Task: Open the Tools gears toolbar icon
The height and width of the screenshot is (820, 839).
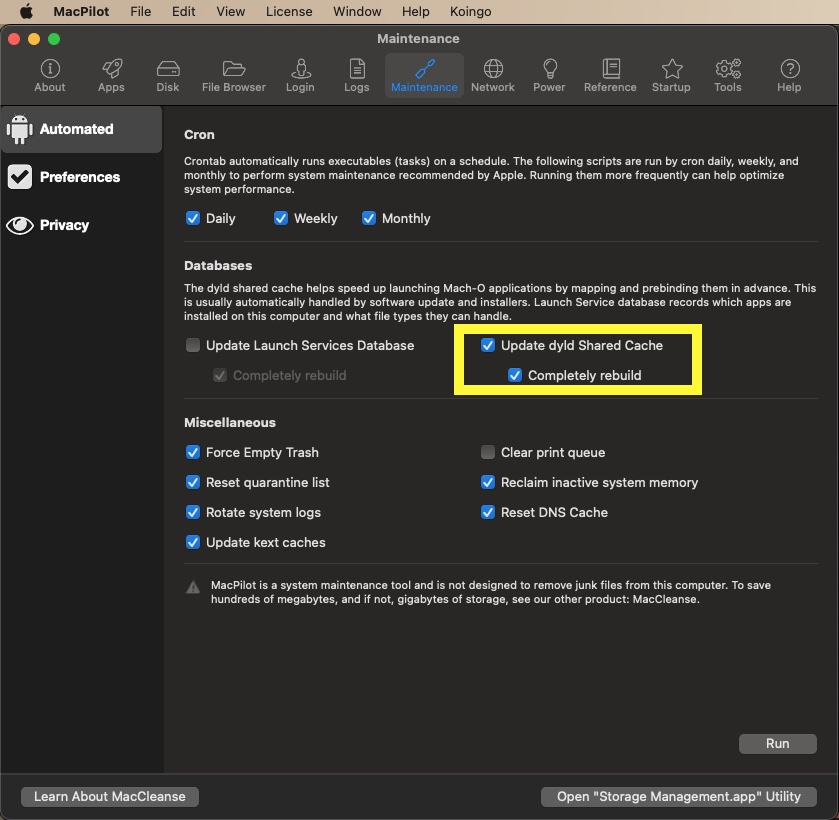Action: [728, 75]
